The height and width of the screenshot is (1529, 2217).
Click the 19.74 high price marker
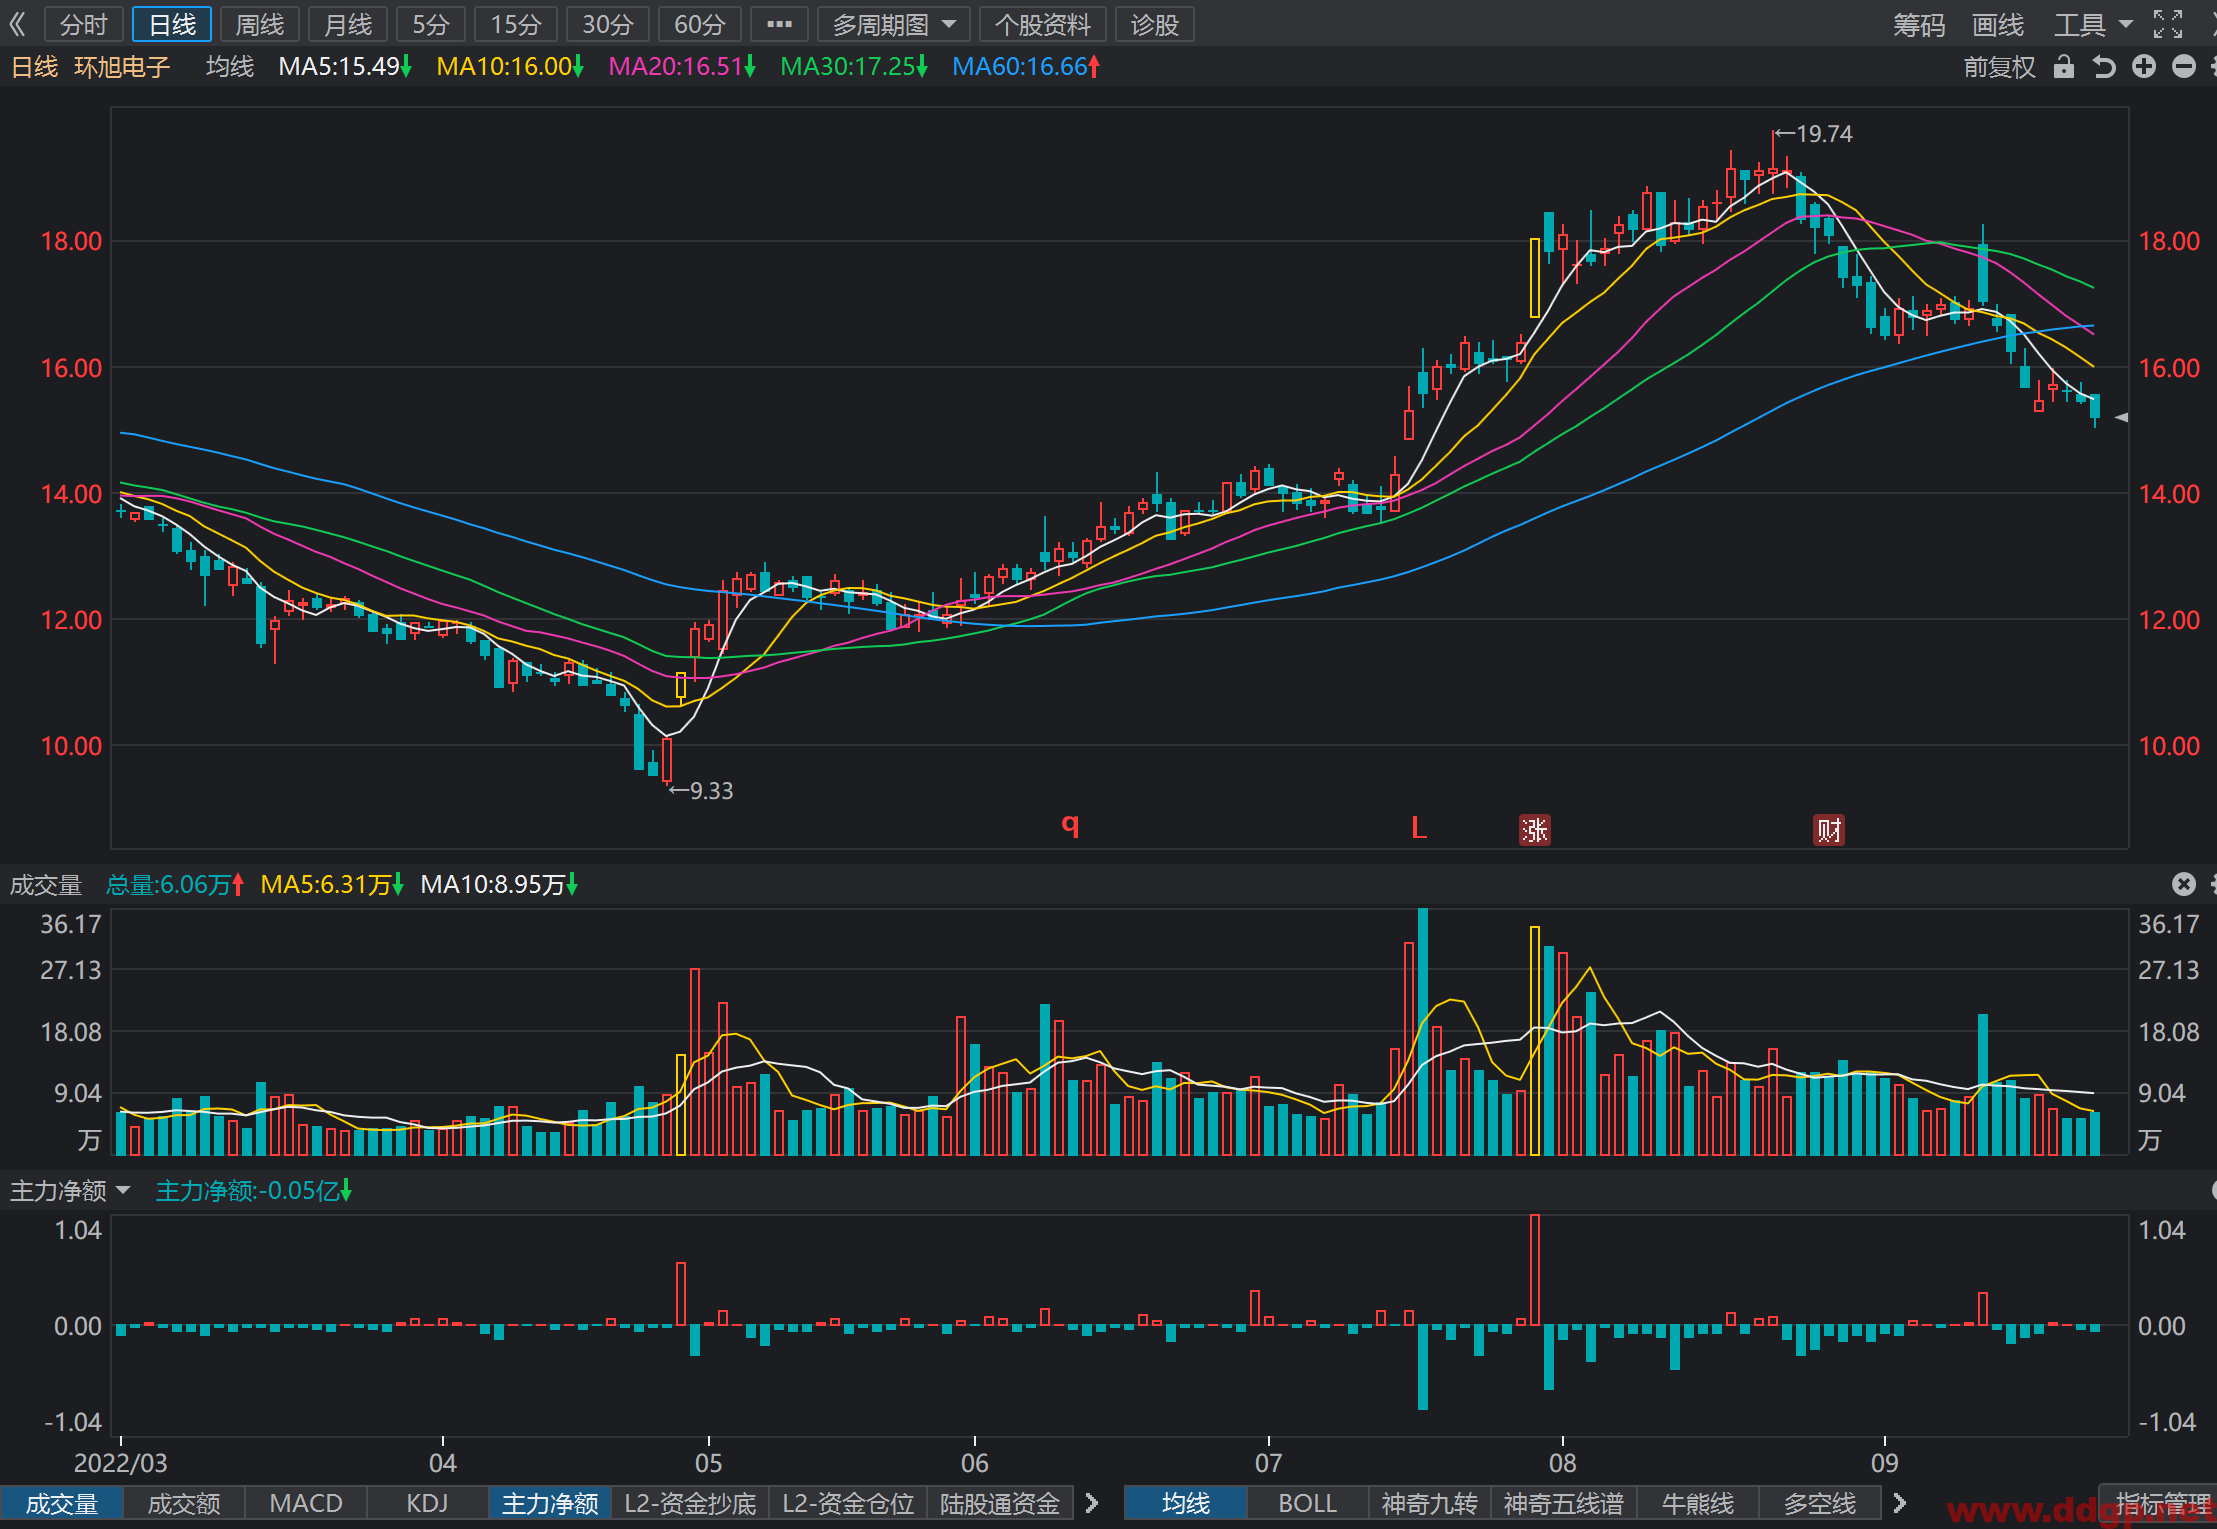pyautogui.click(x=1814, y=134)
